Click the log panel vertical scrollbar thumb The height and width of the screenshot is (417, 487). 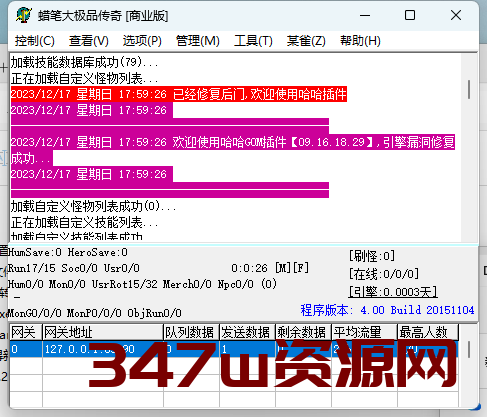tap(469, 89)
